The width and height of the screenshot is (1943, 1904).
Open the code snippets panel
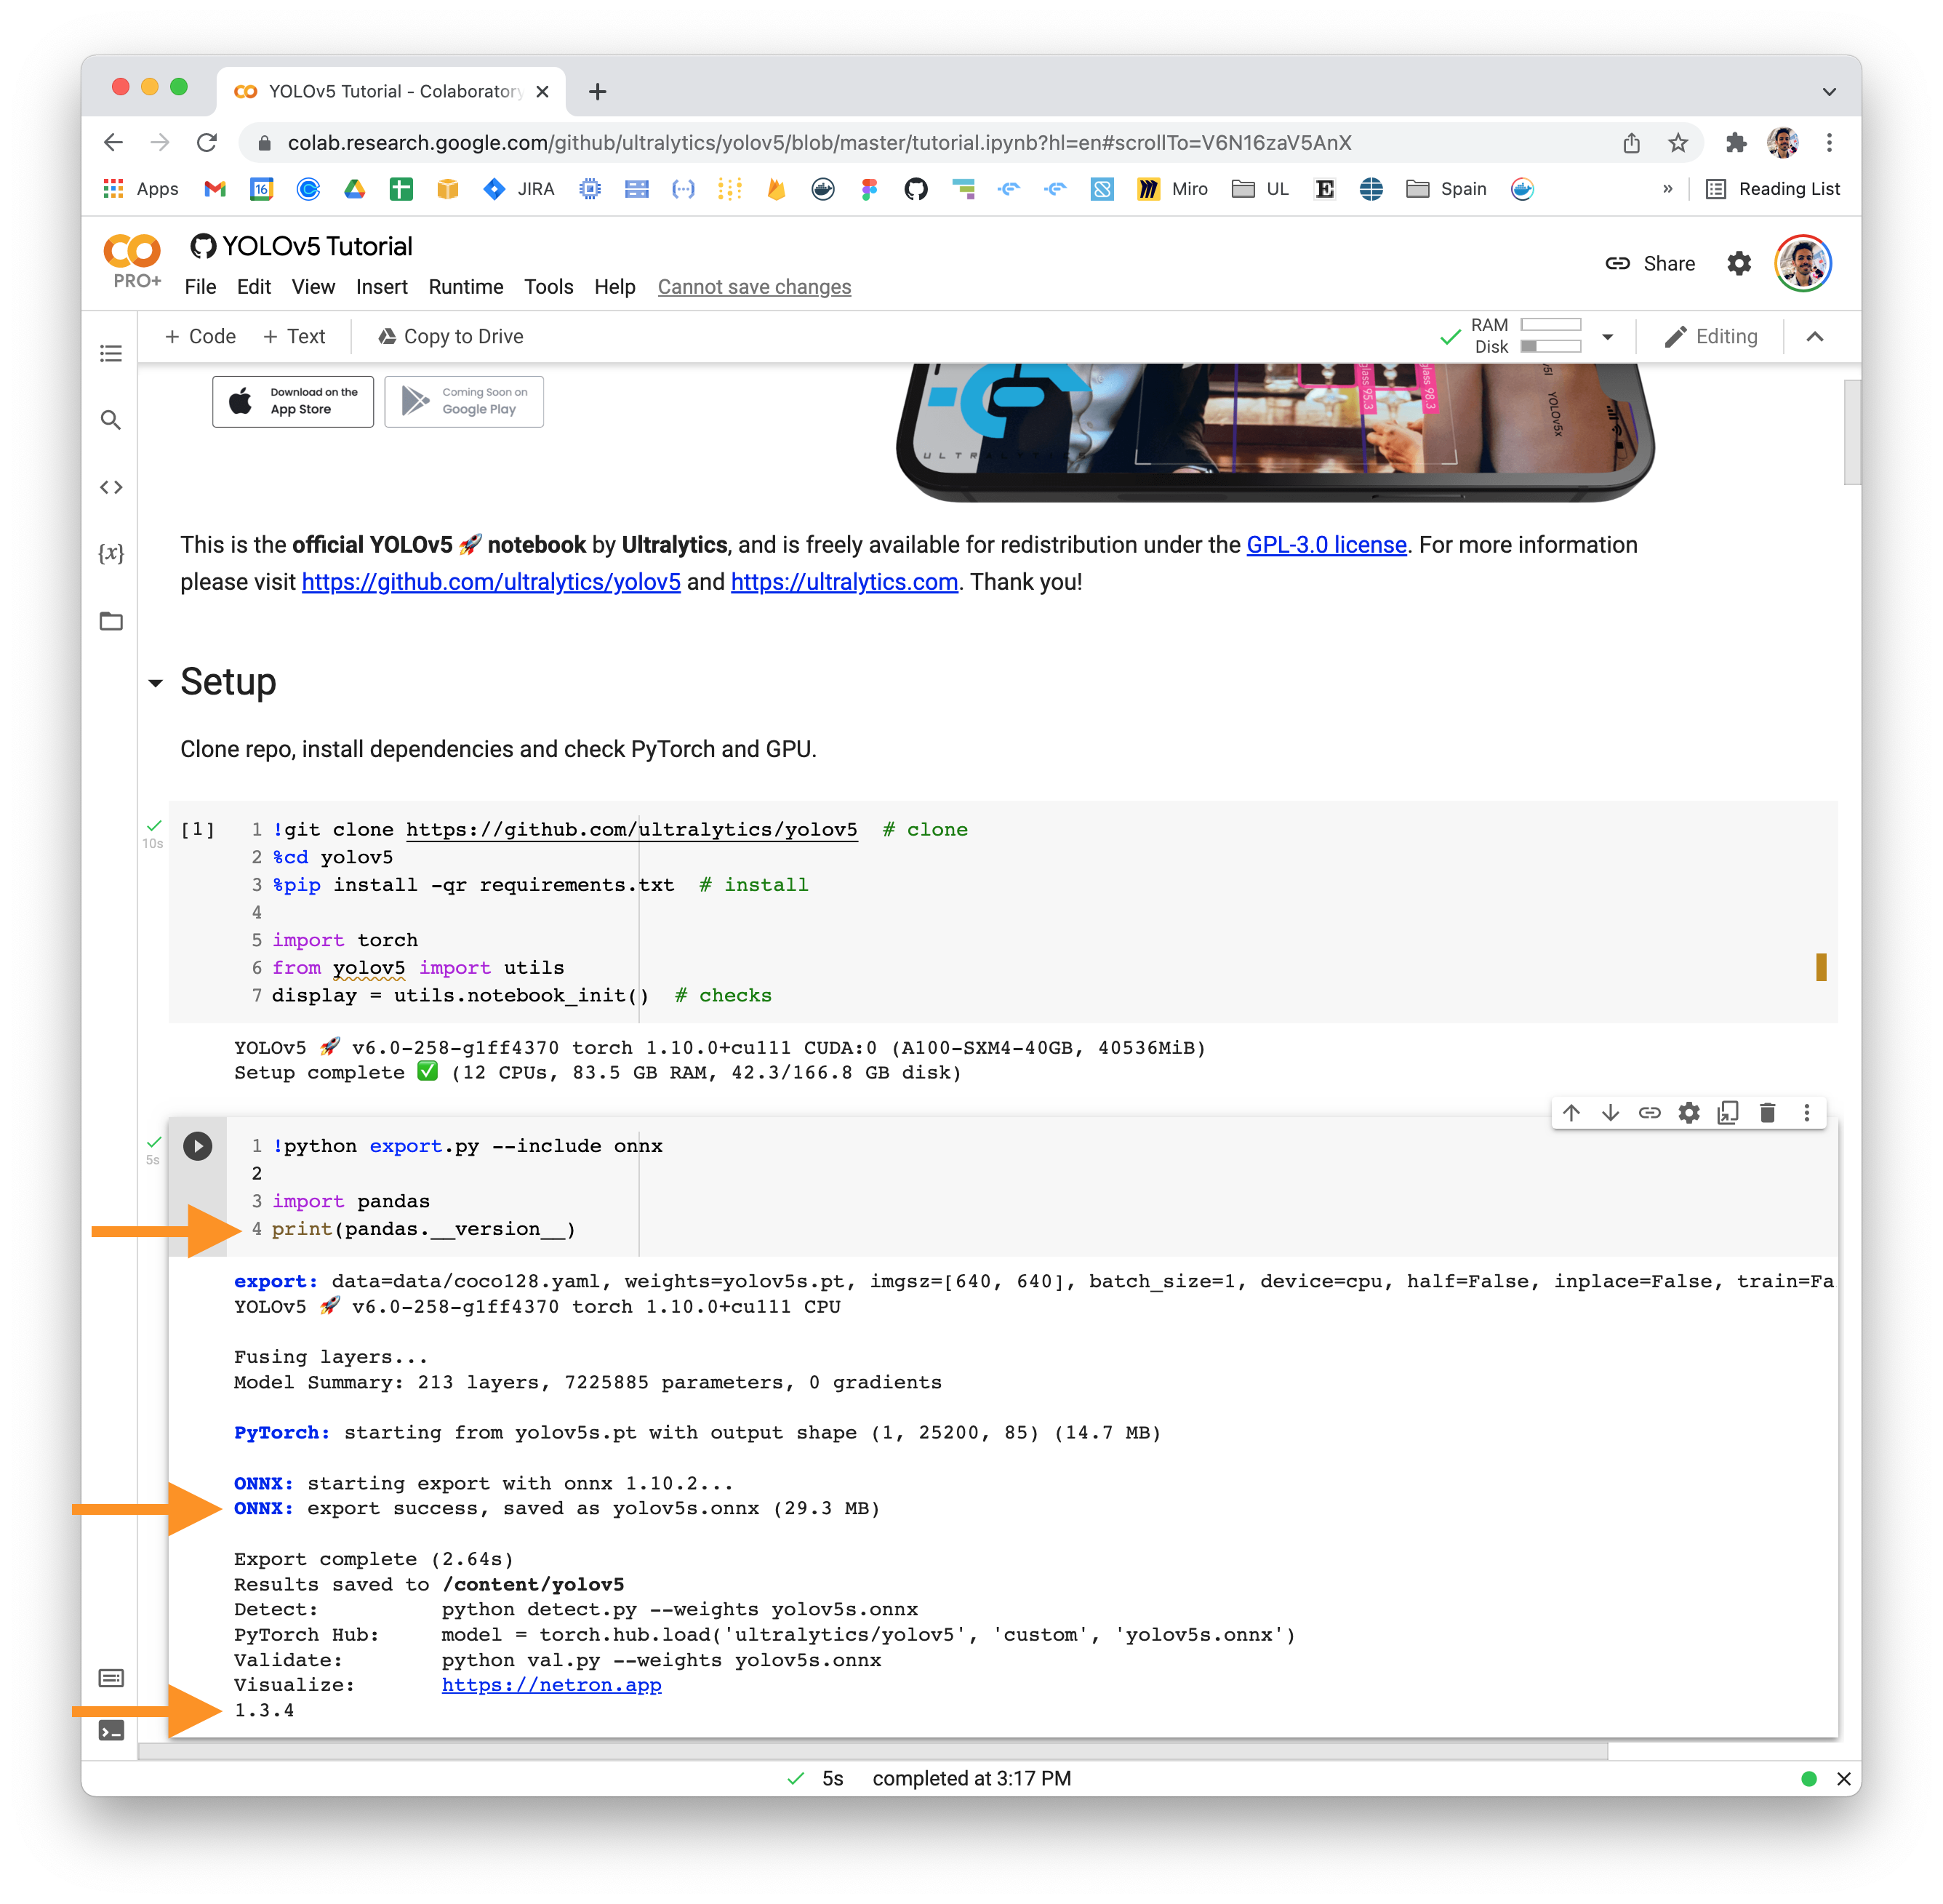[x=111, y=487]
